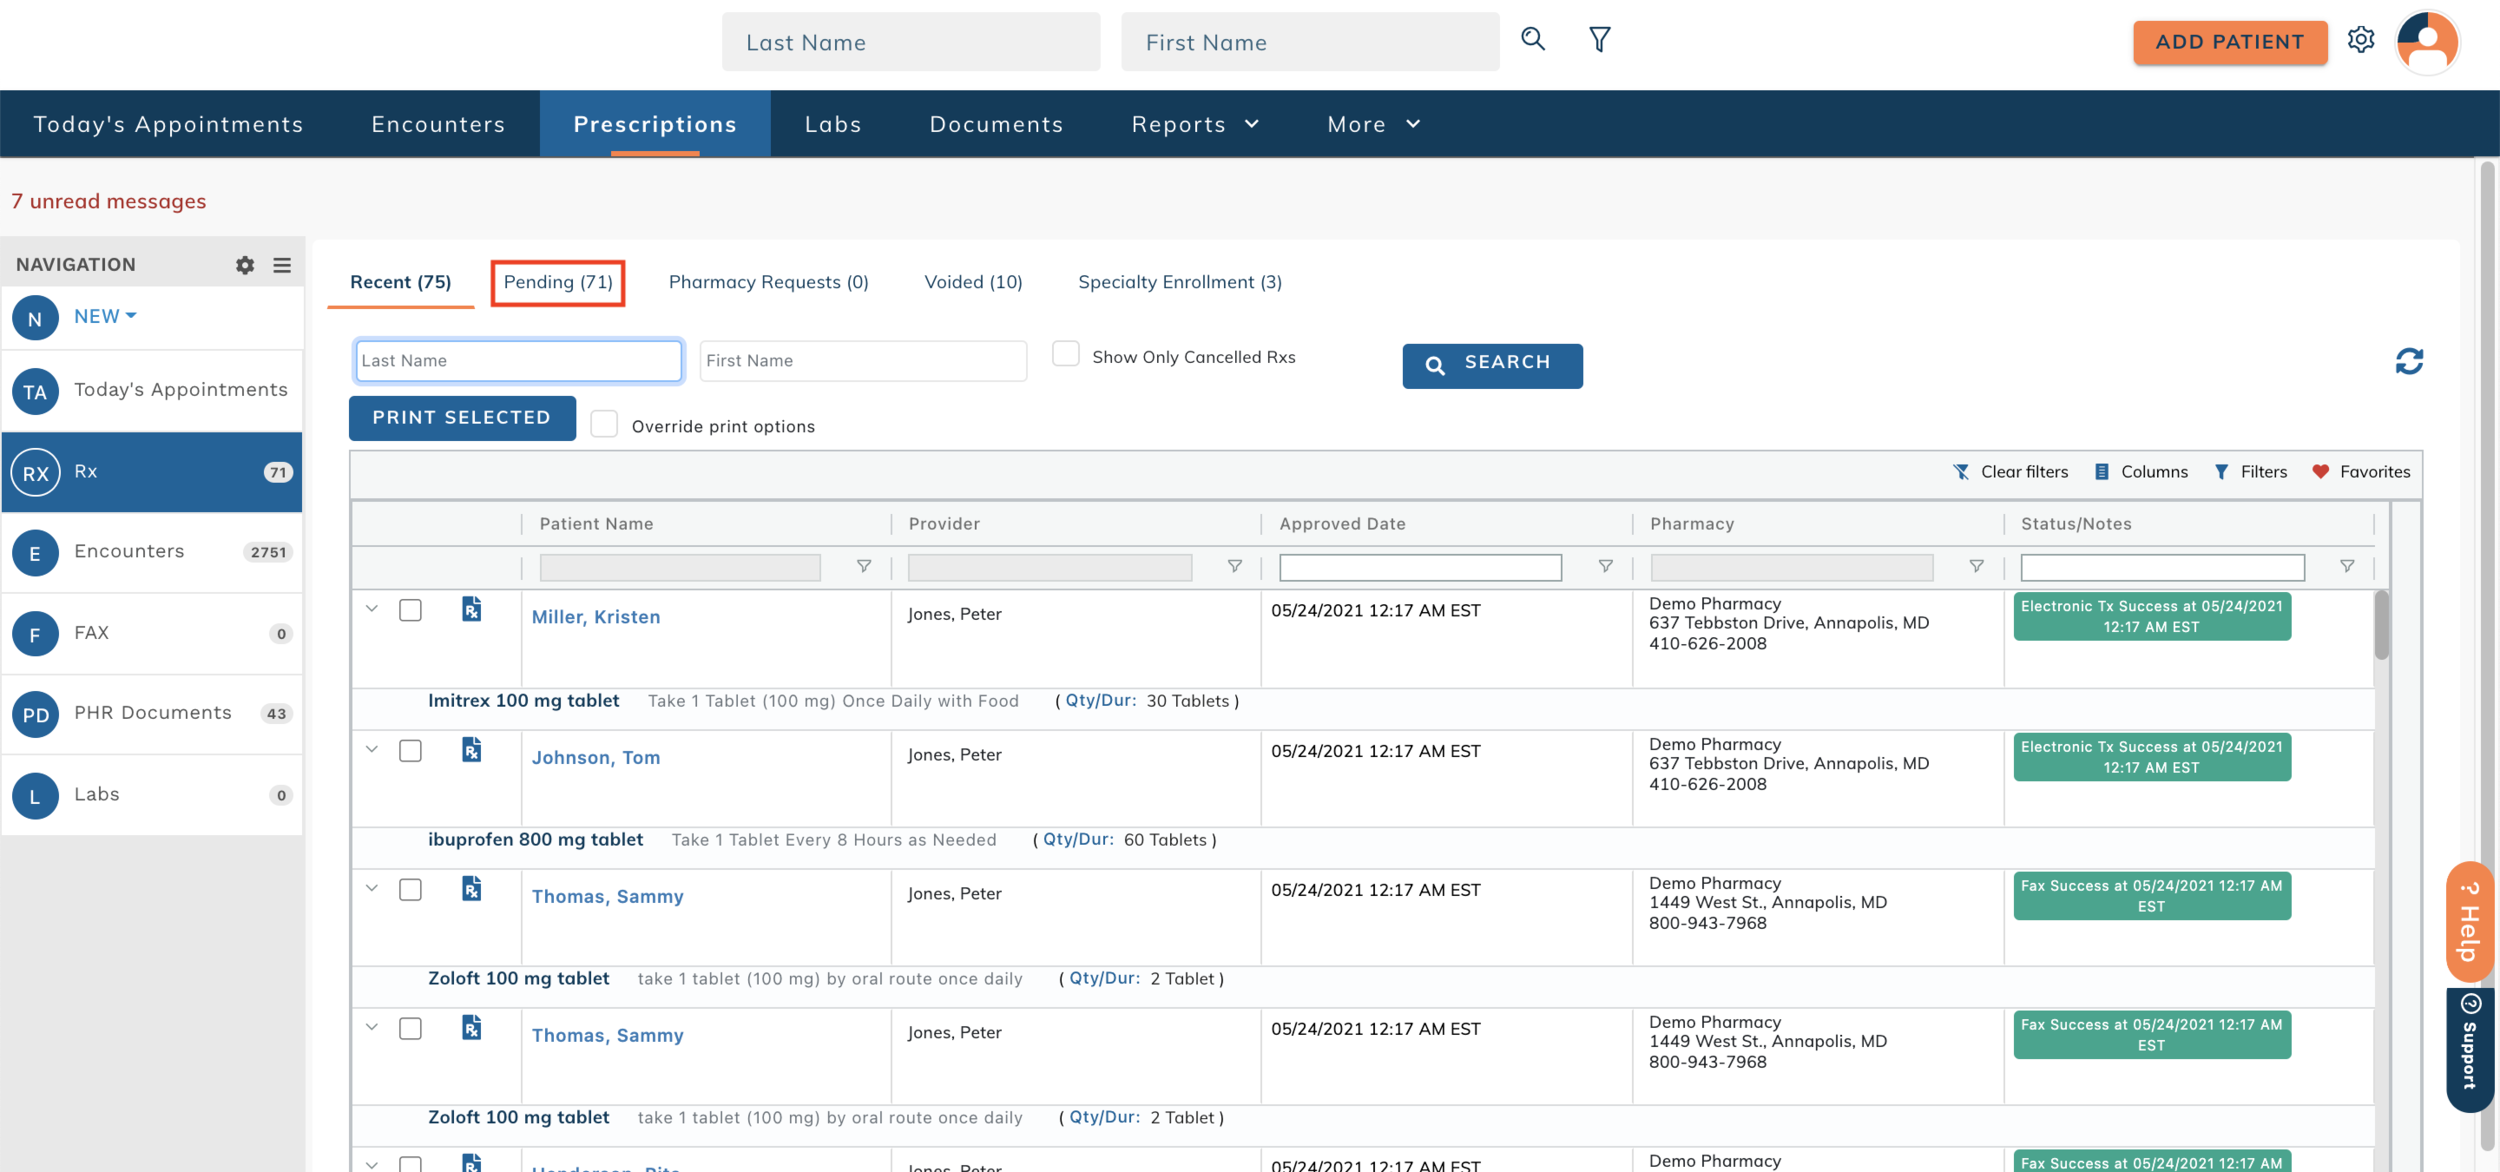The height and width of the screenshot is (1172, 2500).
Task: Click the magnifier search icon in header
Action: pyautogui.click(x=1532, y=40)
